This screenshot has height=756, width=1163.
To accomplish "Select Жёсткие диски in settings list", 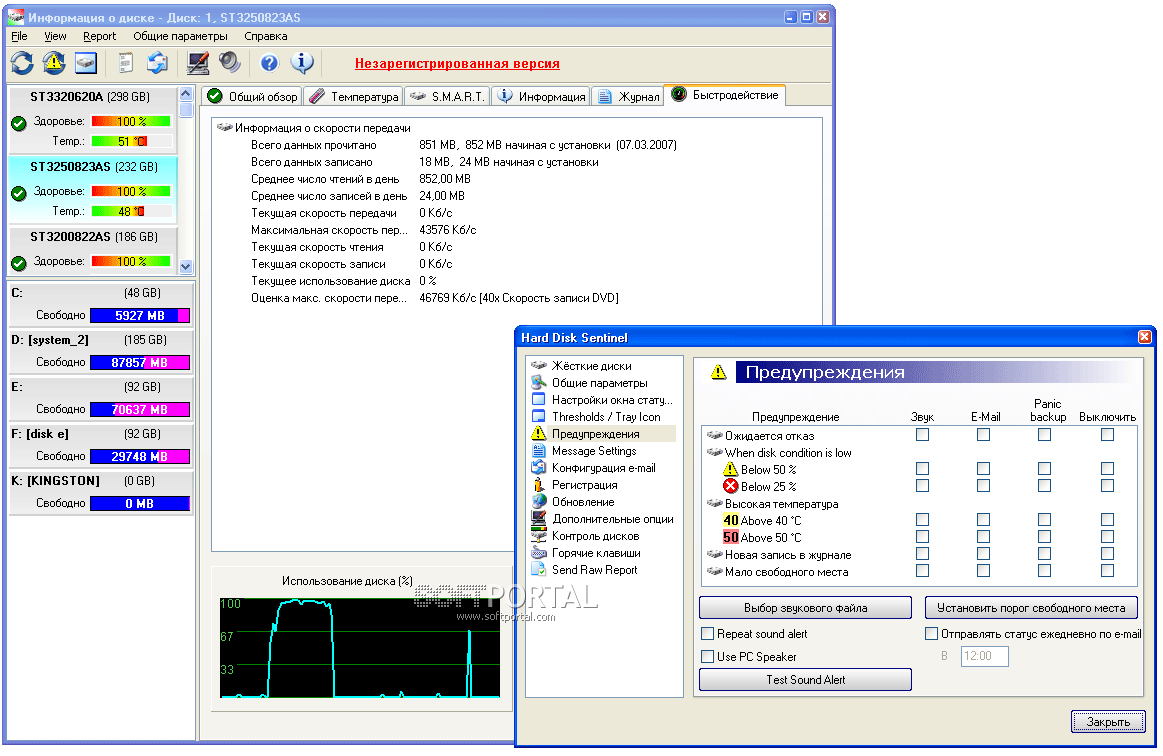I will tap(591, 366).
